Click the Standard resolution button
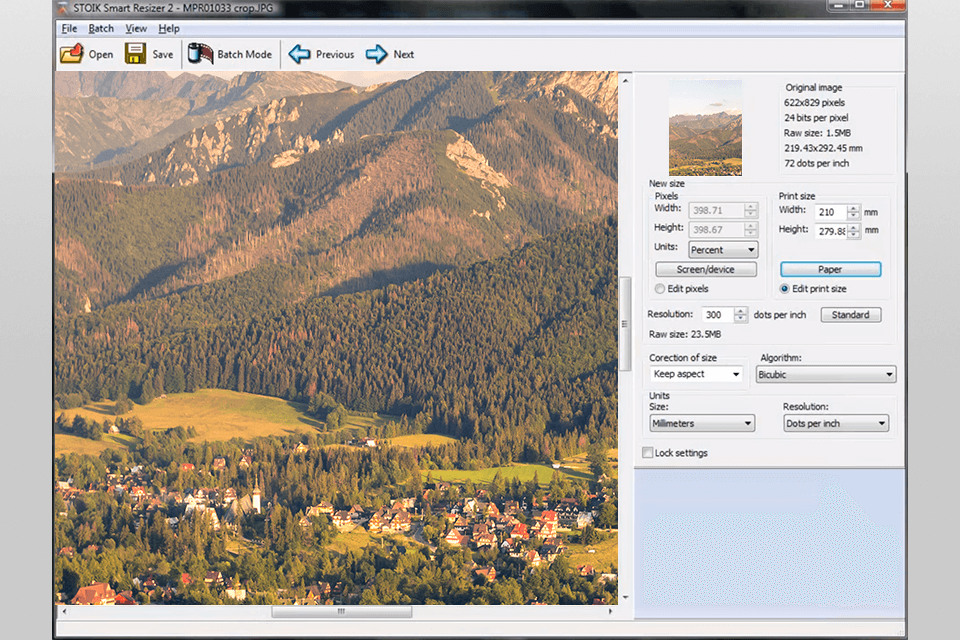The width and height of the screenshot is (960, 640). click(x=851, y=315)
